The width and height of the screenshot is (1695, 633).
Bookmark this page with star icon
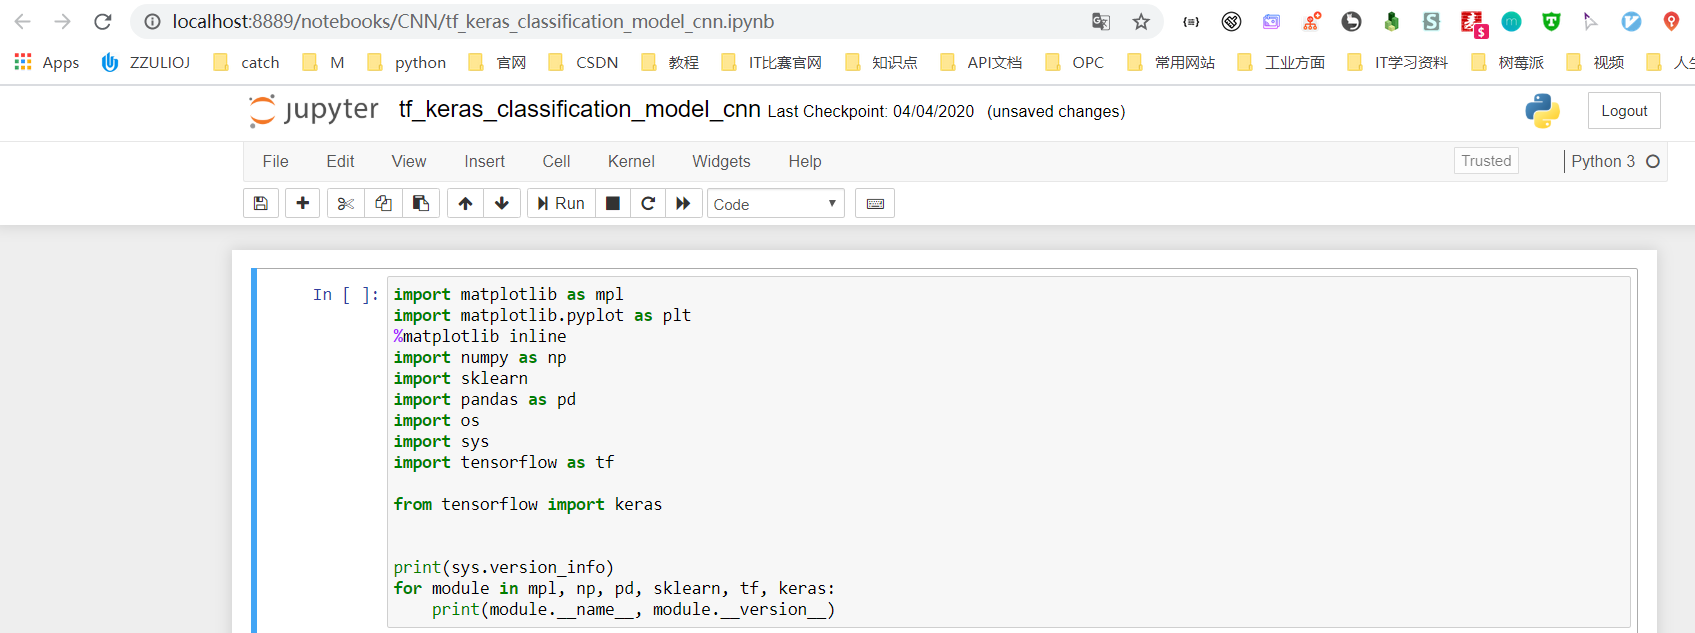(1141, 21)
